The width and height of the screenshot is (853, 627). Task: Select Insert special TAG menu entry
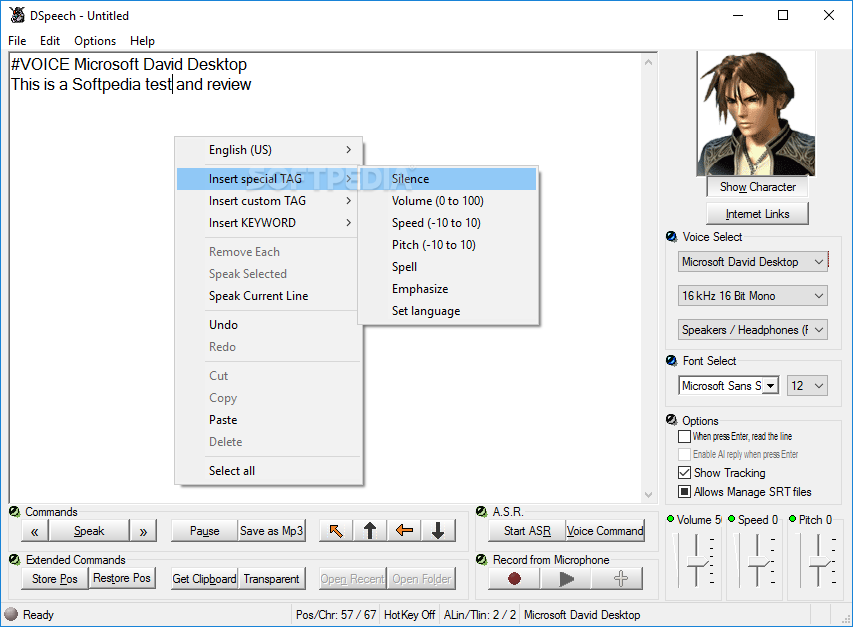click(268, 179)
